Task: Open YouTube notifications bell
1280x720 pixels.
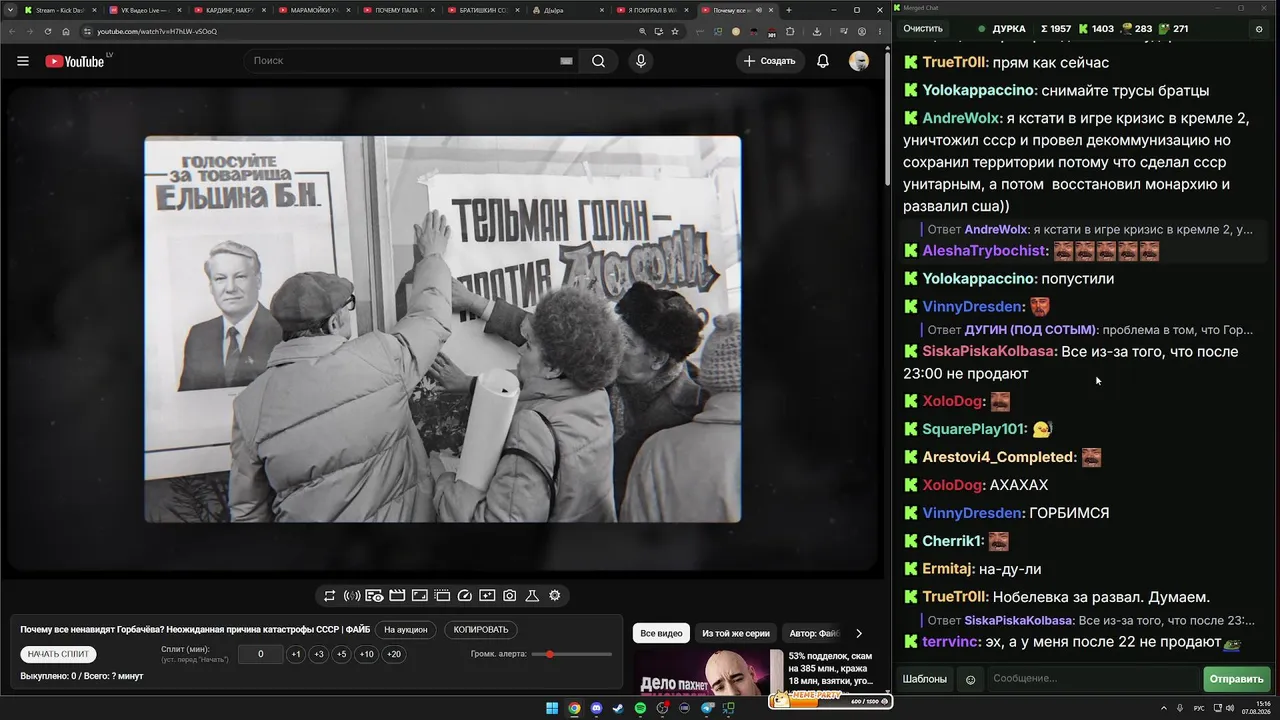Action: click(x=823, y=61)
